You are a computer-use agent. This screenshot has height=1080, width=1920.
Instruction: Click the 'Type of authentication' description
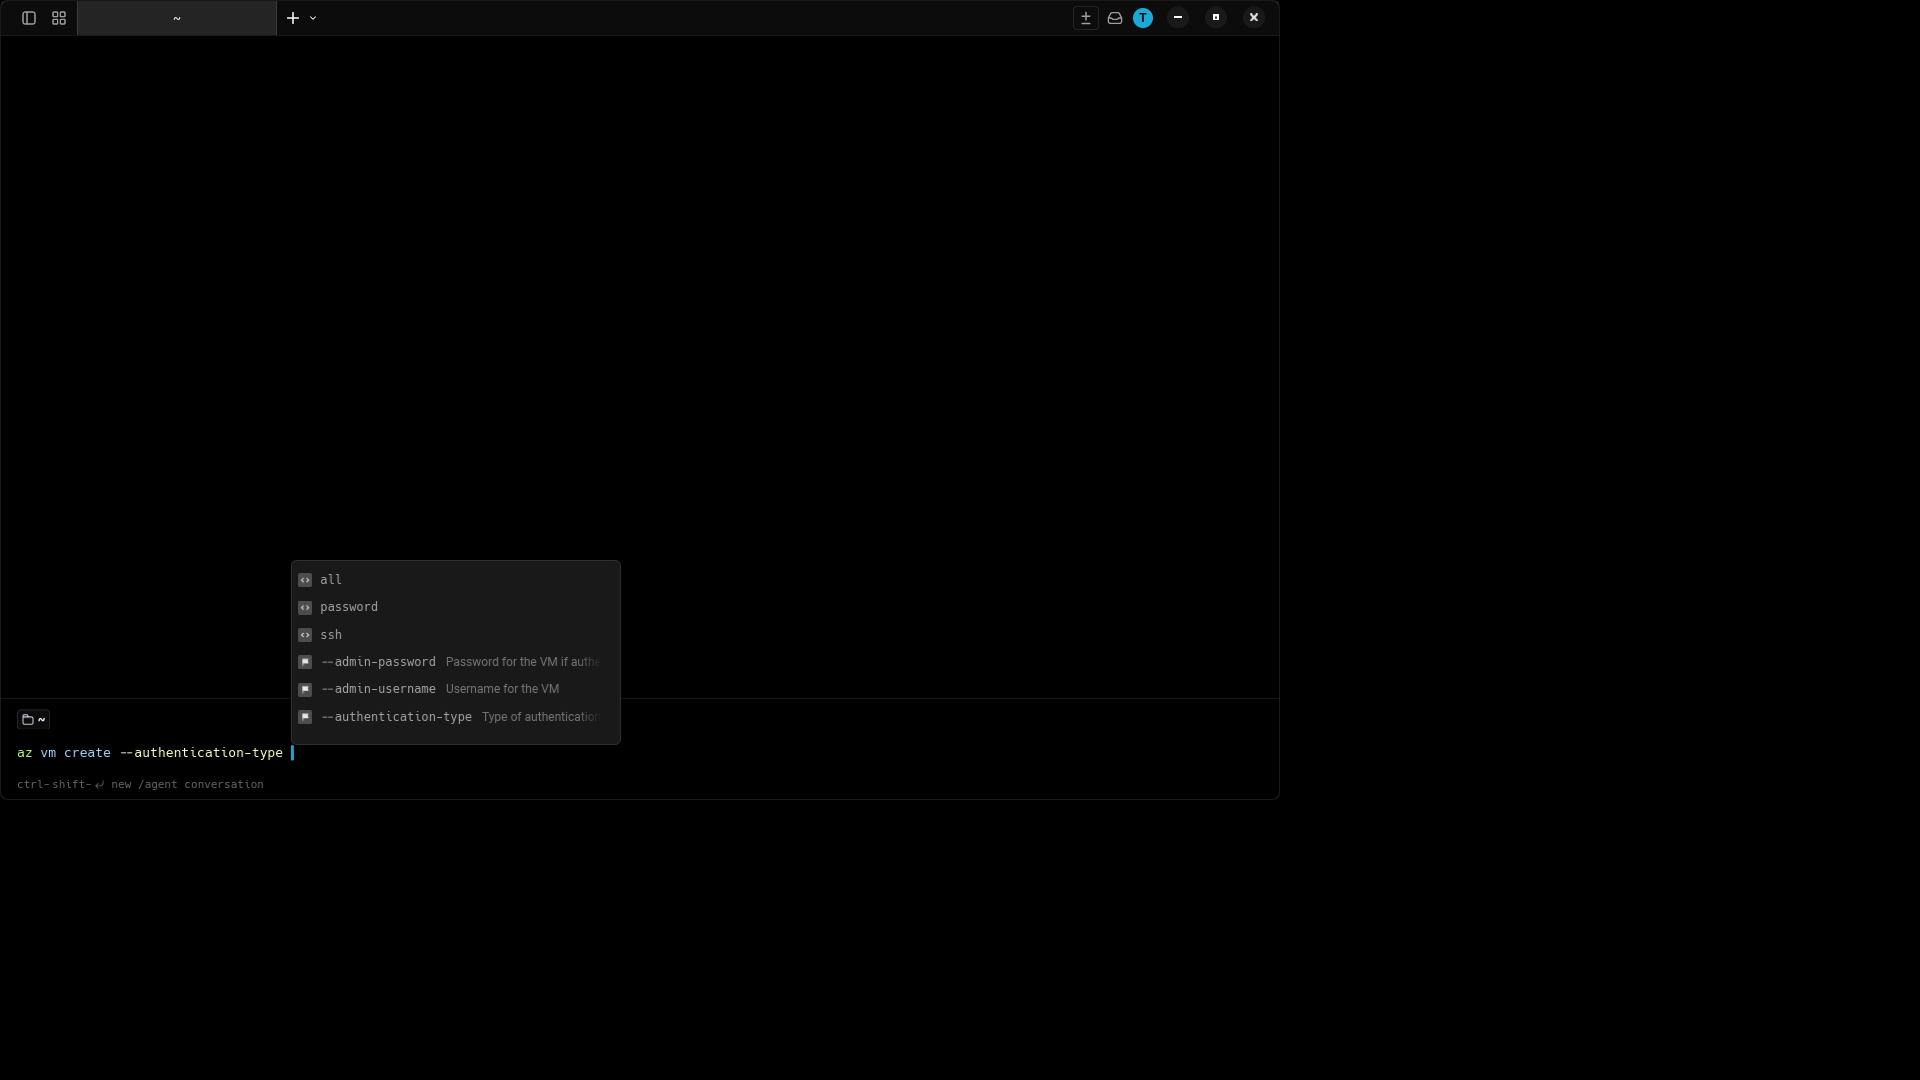[541, 717]
